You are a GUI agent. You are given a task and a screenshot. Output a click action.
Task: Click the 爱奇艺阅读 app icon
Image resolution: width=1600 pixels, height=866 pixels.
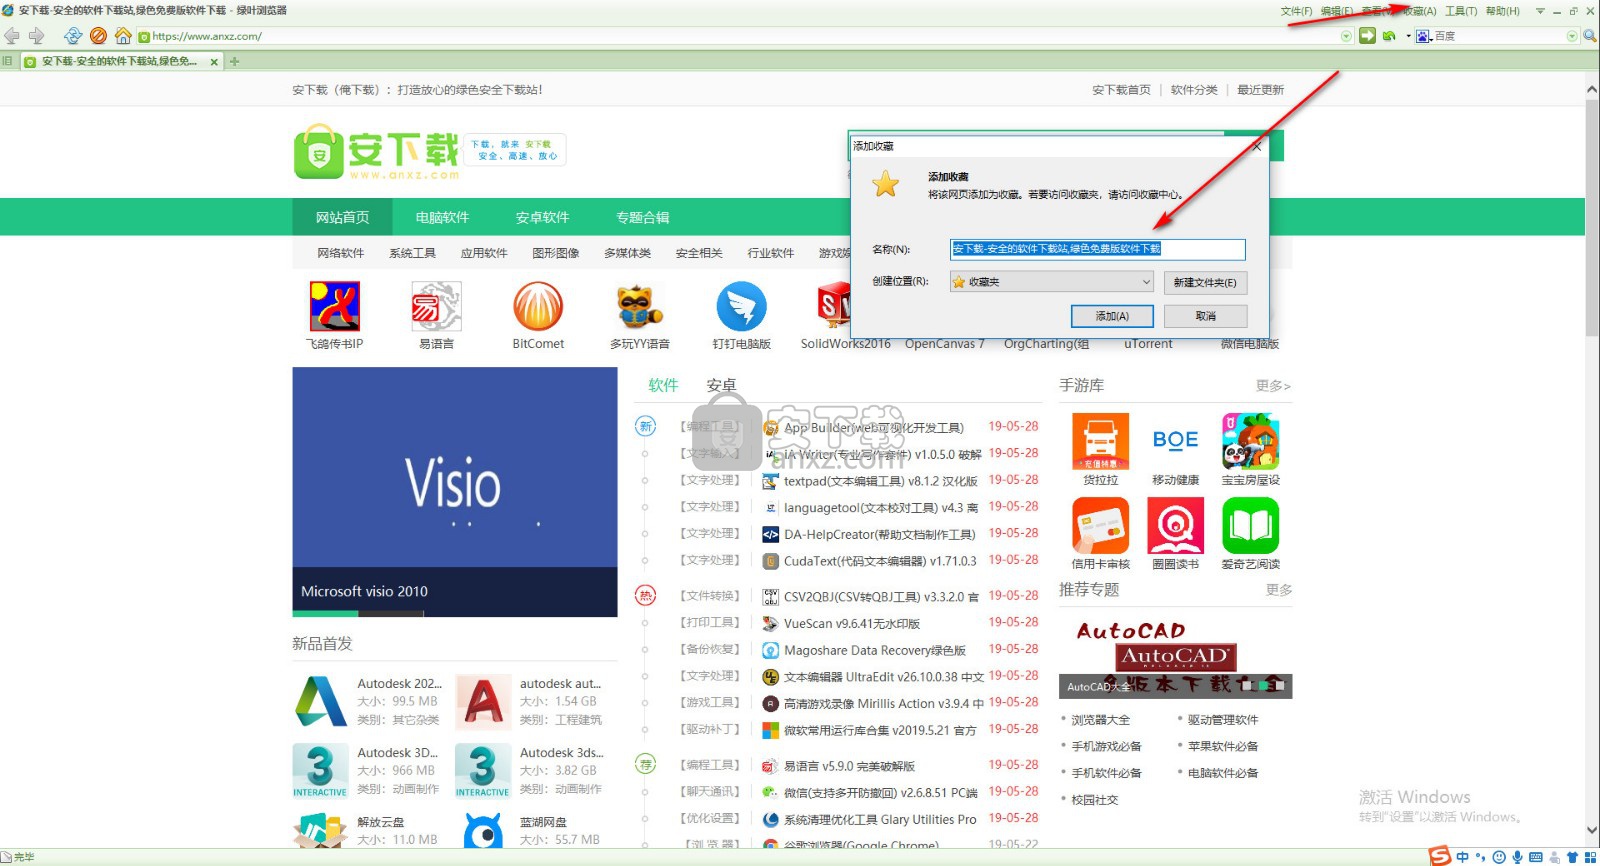[1251, 525]
